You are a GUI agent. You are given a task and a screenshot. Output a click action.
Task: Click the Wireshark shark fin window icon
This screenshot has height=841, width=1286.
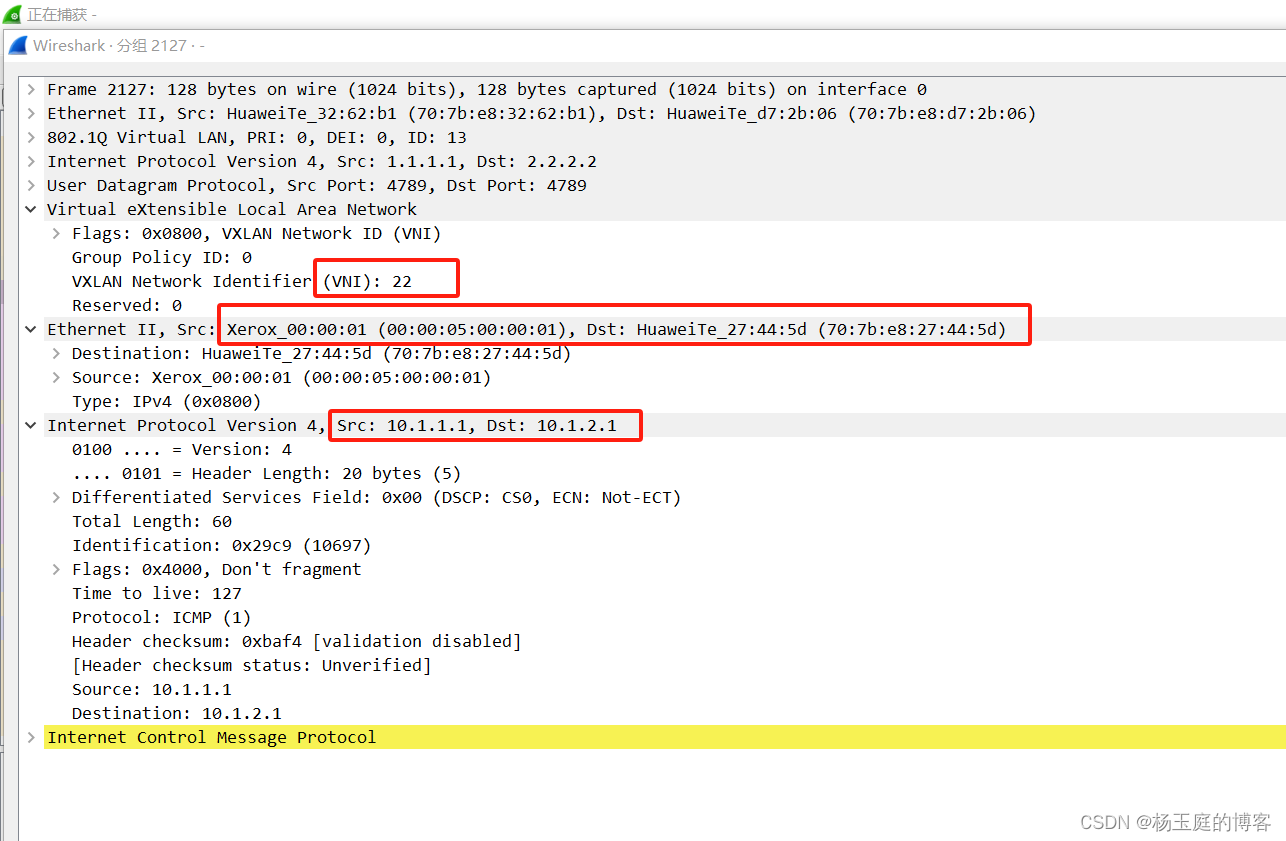tap(18, 46)
